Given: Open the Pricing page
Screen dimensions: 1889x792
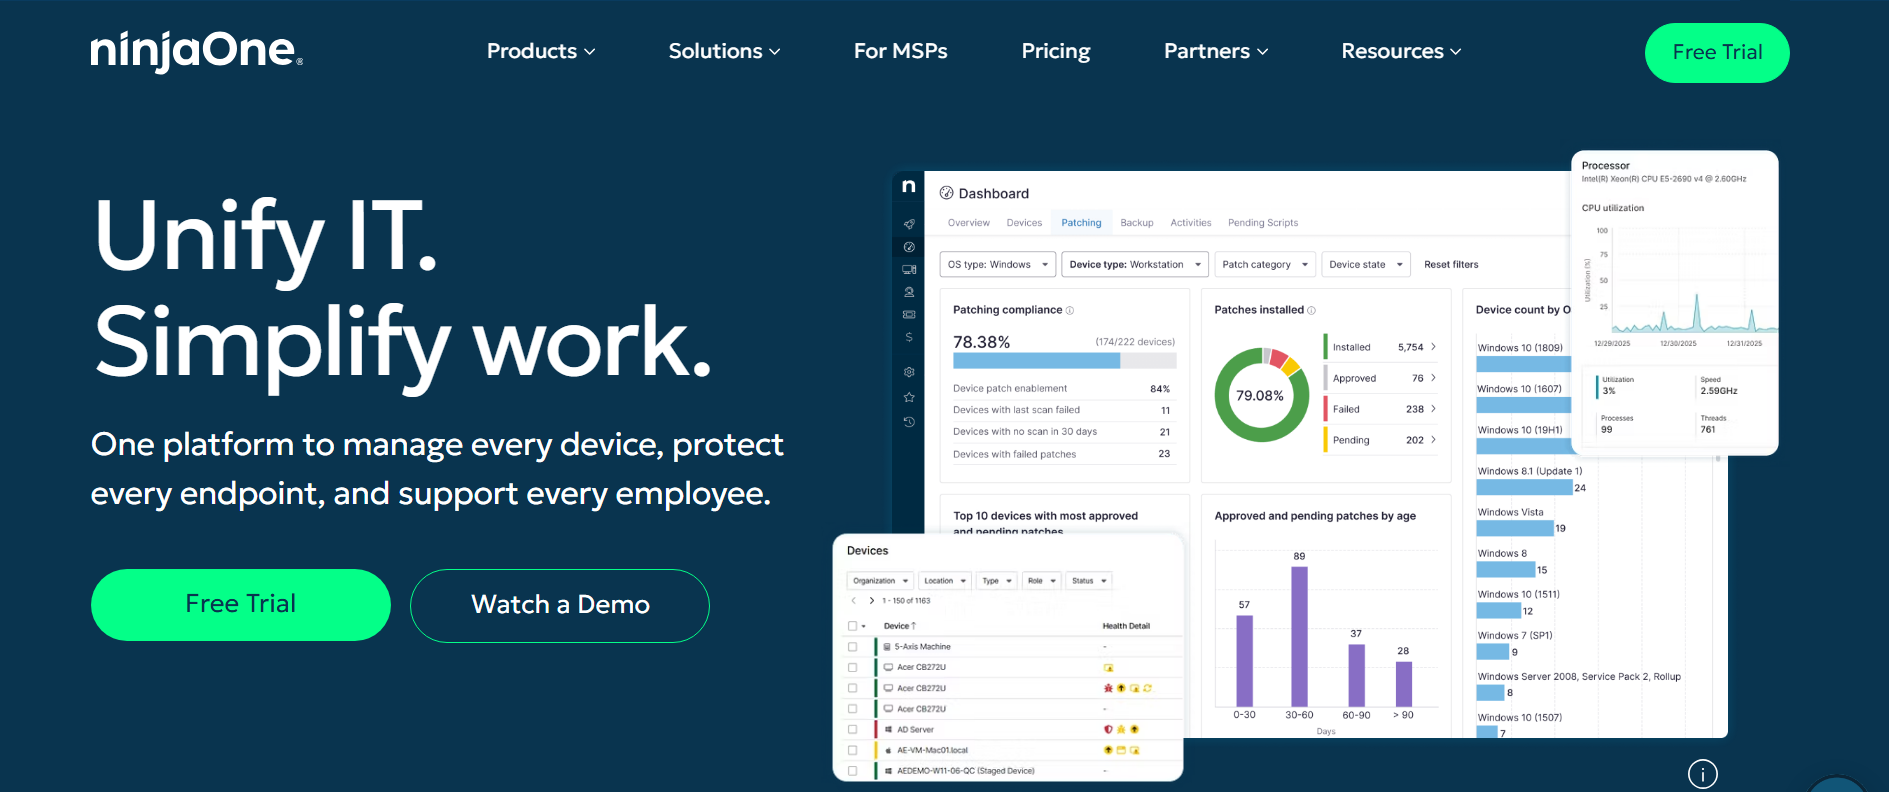Looking at the screenshot, I should (1056, 51).
